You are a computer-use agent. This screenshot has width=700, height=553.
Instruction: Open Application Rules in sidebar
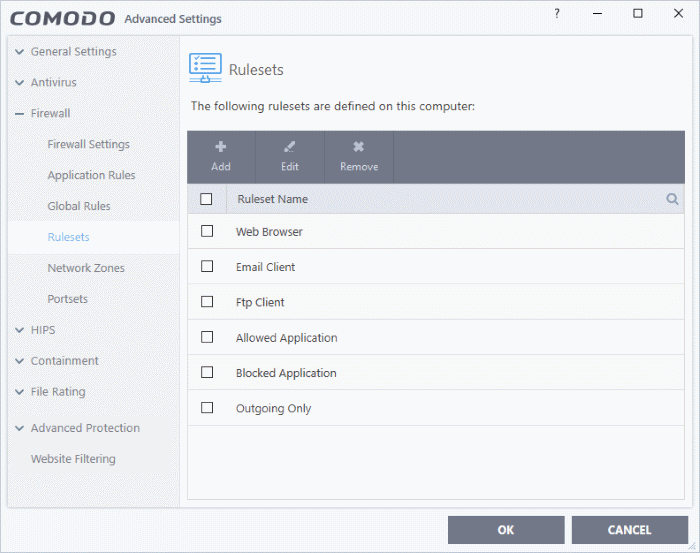coord(91,175)
